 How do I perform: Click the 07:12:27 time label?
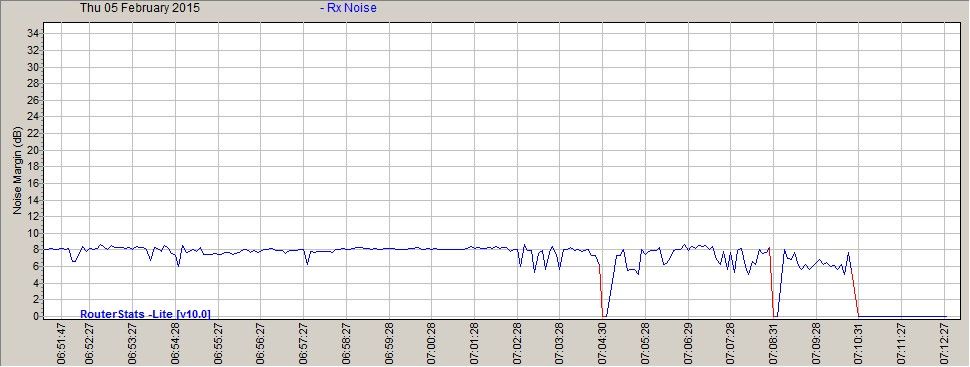pos(945,342)
